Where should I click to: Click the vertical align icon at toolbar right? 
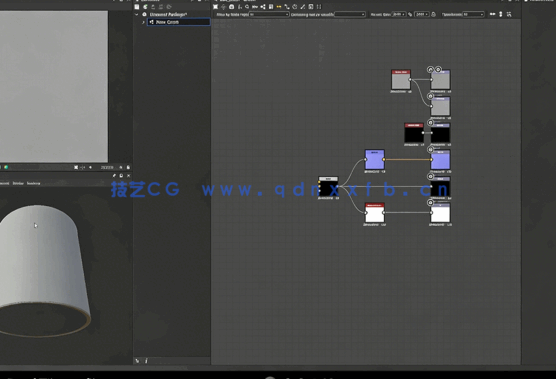(501, 14)
